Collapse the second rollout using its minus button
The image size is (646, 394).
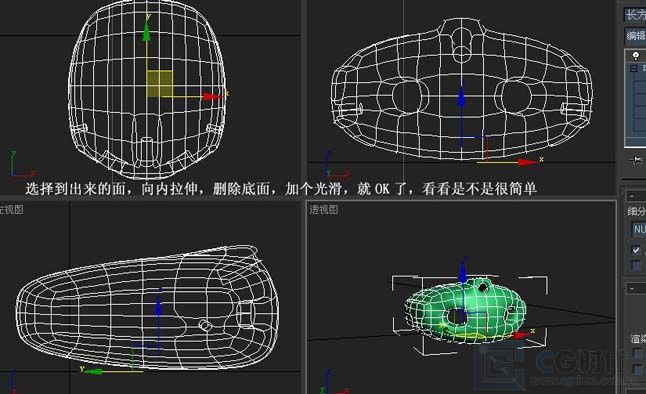coord(632,288)
